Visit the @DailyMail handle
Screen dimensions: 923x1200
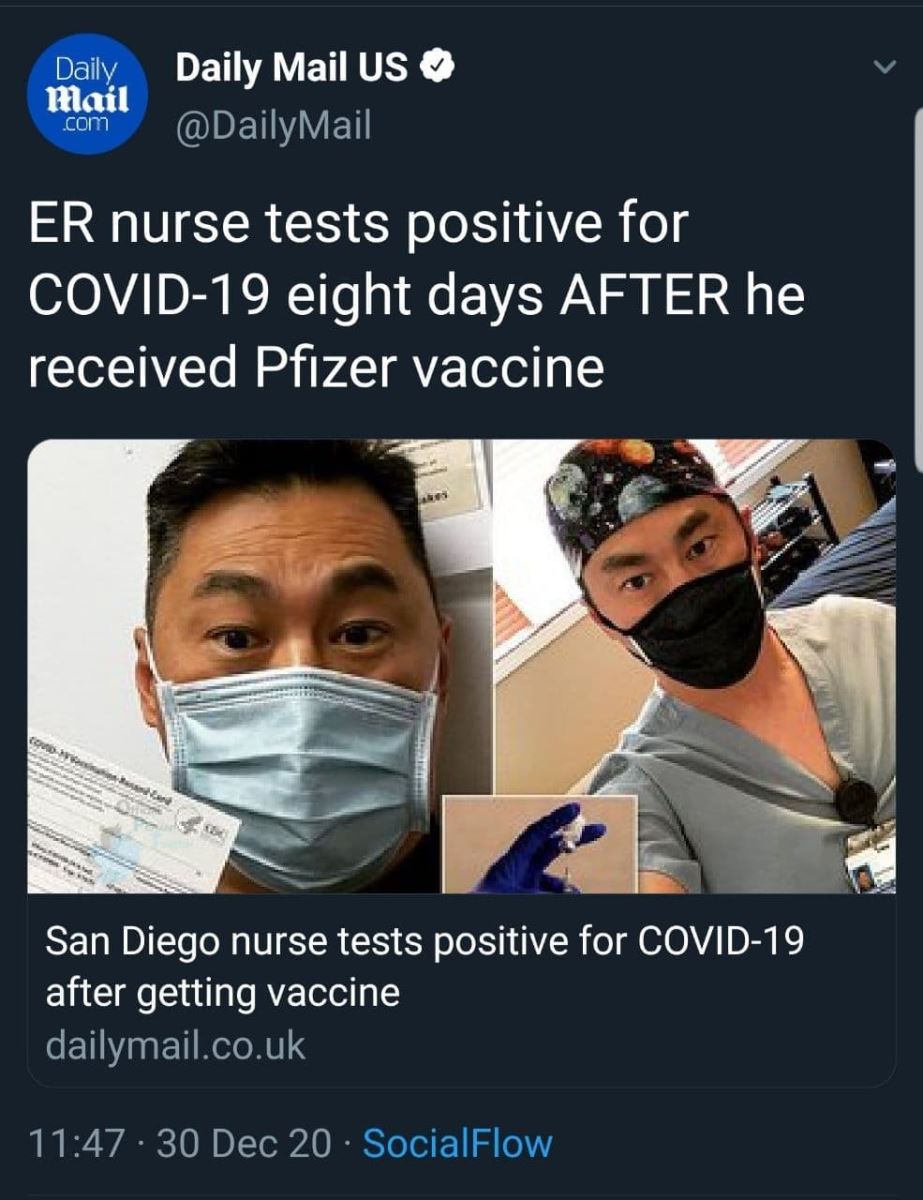pos(273,125)
